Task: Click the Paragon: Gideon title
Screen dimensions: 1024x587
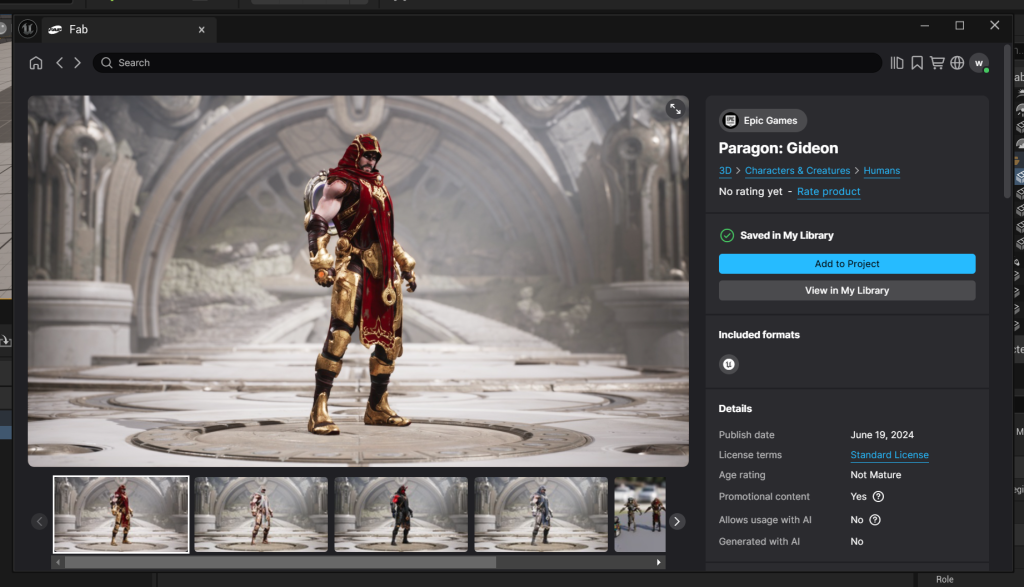Action: pyautogui.click(x=778, y=148)
